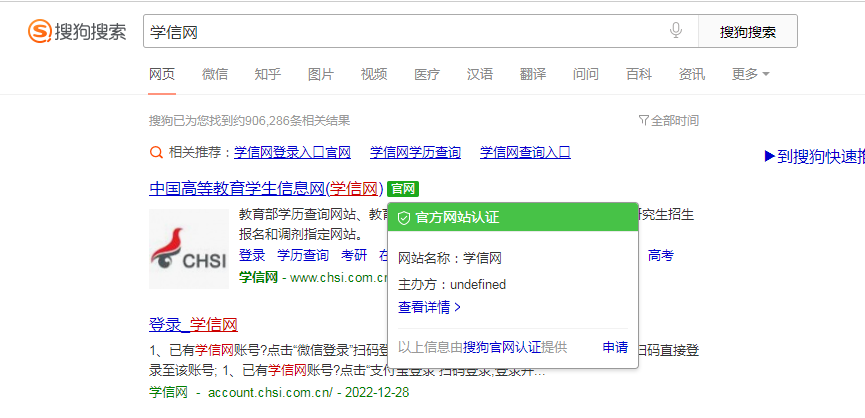Click the Sogou search logo

click(x=77, y=31)
